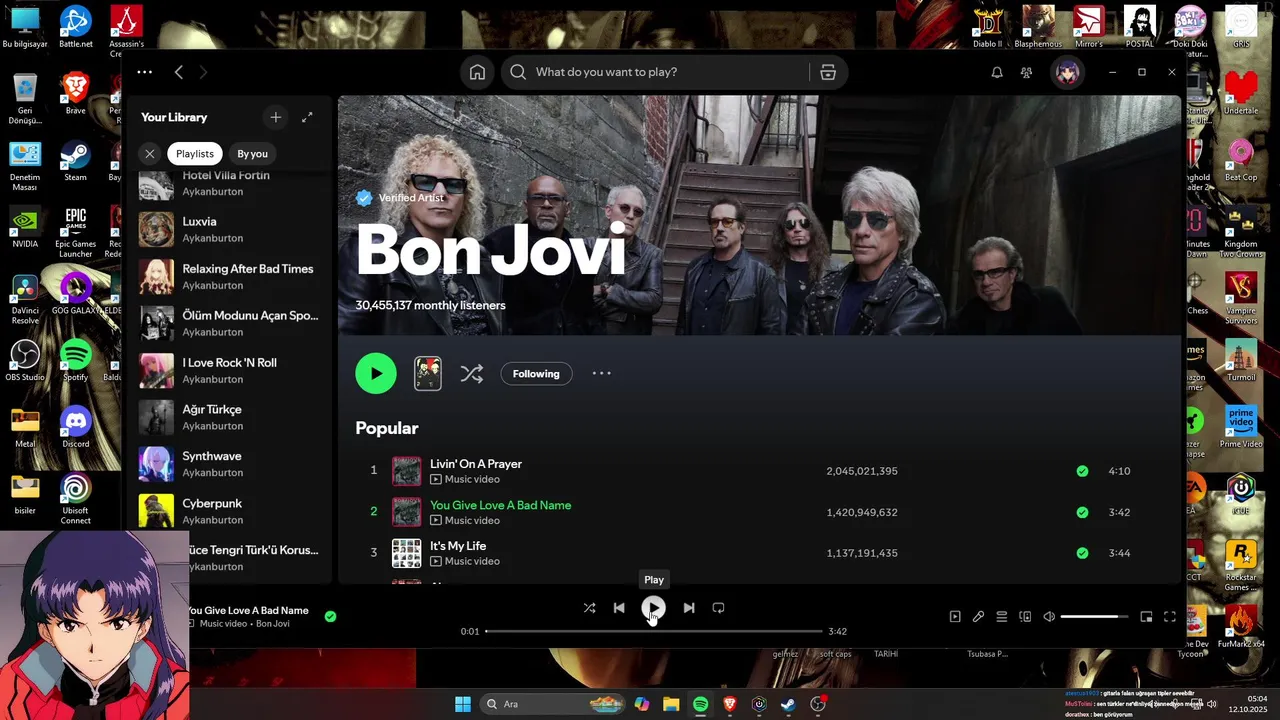This screenshot has width=1280, height=720.
Task: Open Steam from the taskbar
Action: (x=788, y=704)
